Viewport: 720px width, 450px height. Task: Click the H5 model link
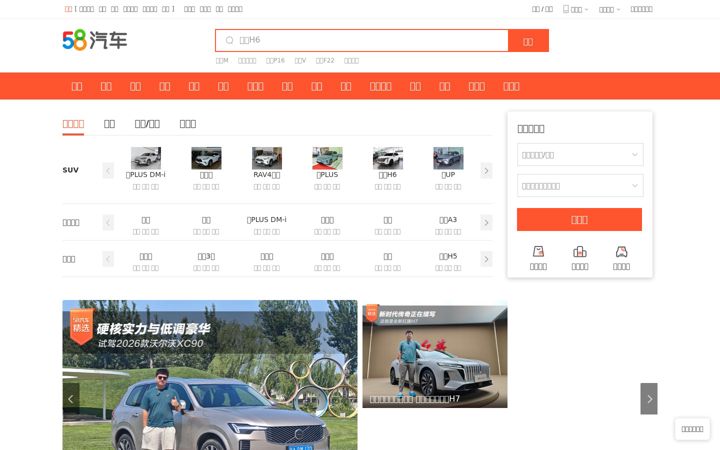448,256
